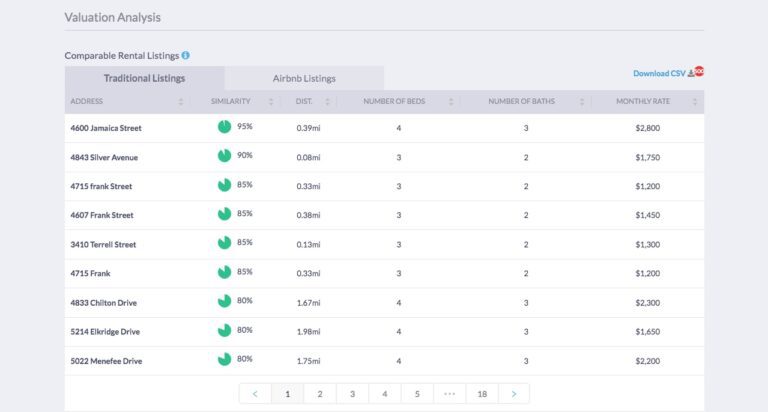Screen dimensions: 768x412
Task: Click similarity pie icon for 3410 Terrell Street
Action: click(x=224, y=243)
